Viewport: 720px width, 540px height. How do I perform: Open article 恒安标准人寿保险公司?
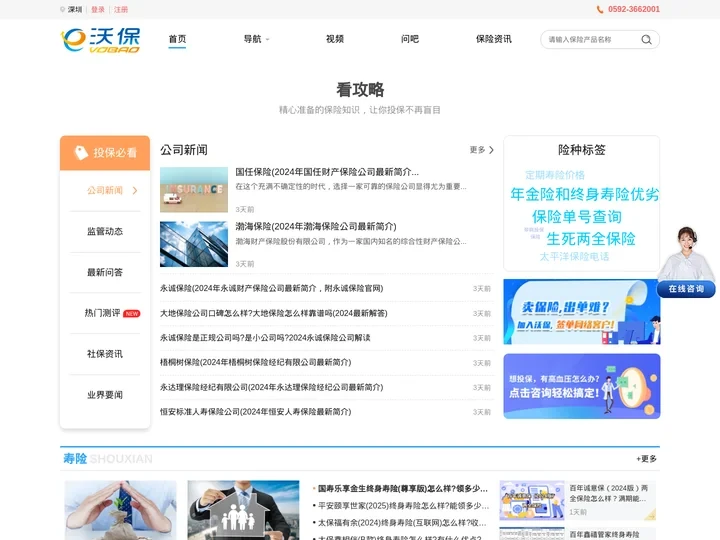pos(255,411)
